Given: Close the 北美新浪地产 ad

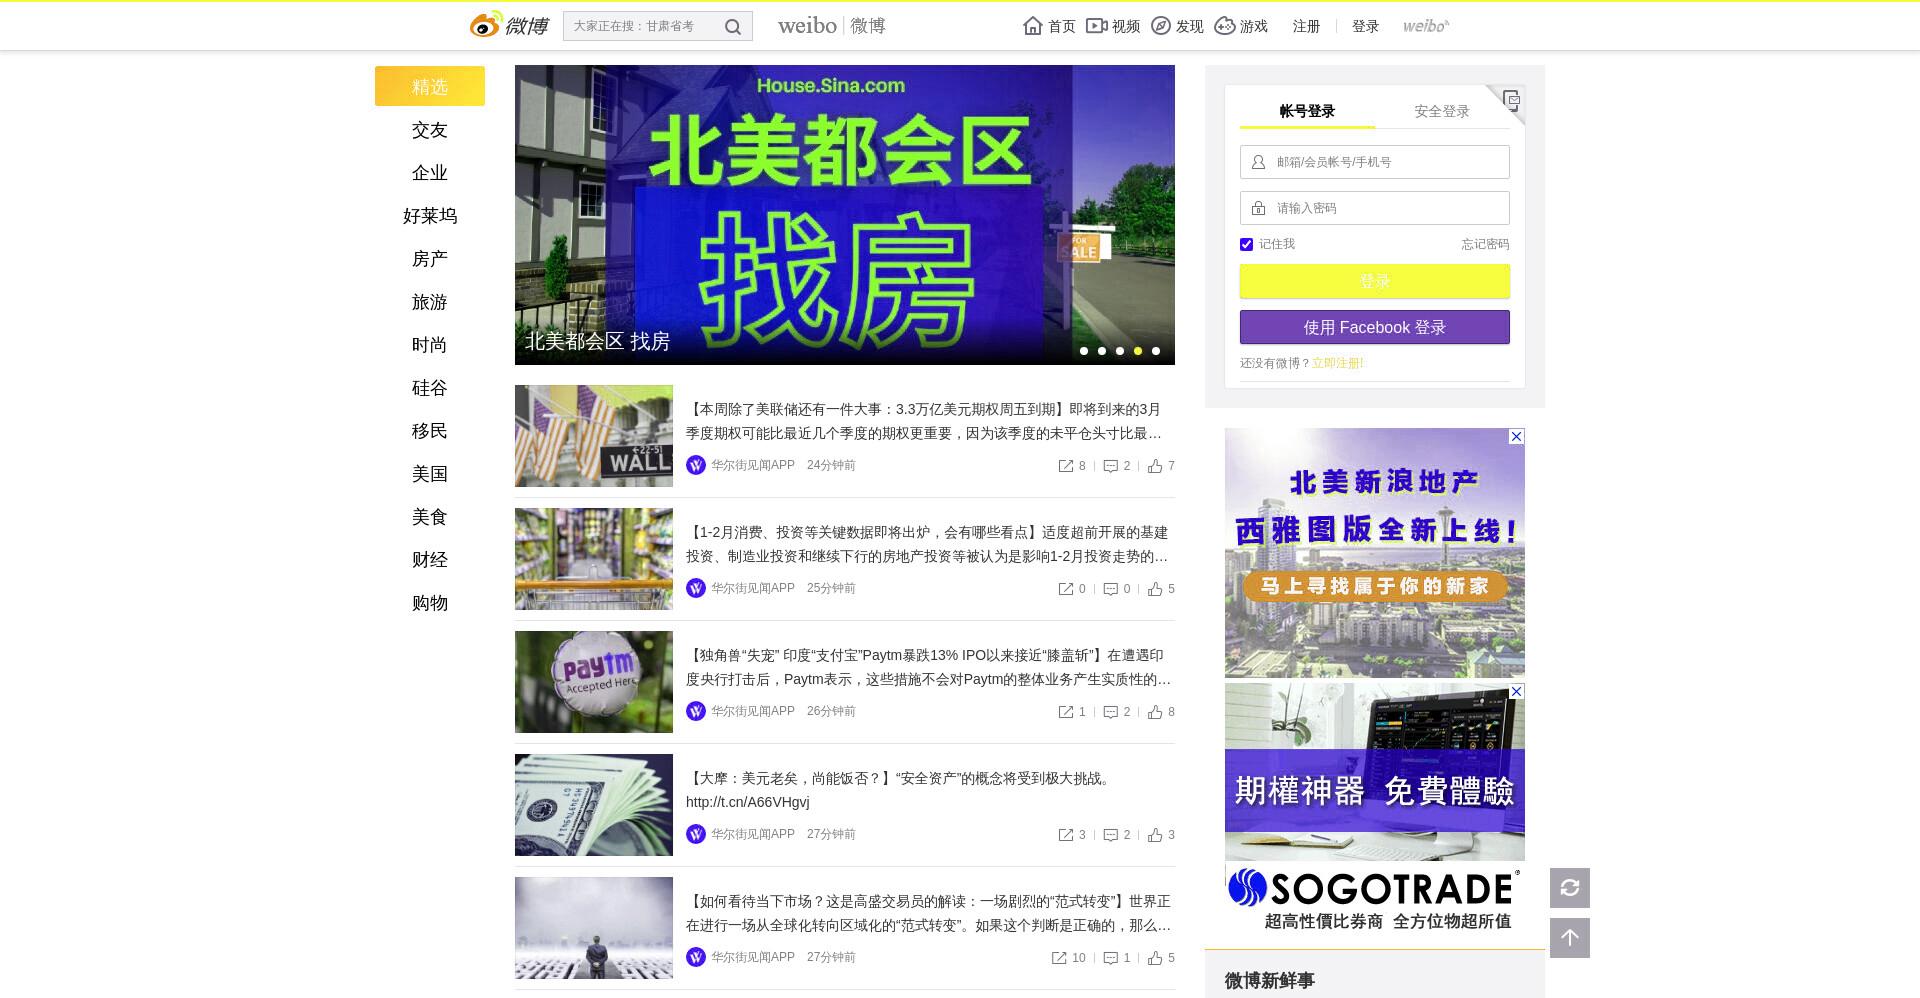Looking at the screenshot, I should click(x=1517, y=436).
